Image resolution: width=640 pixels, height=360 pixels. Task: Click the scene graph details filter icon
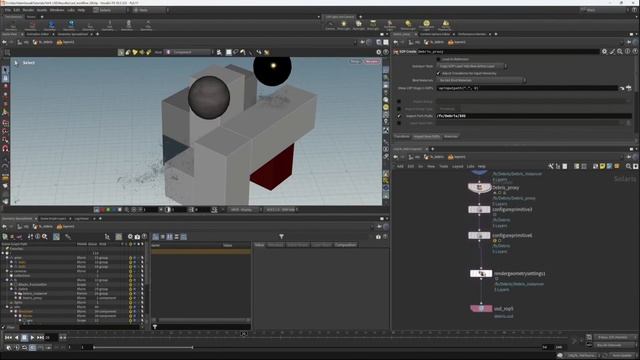click(x=281, y=237)
